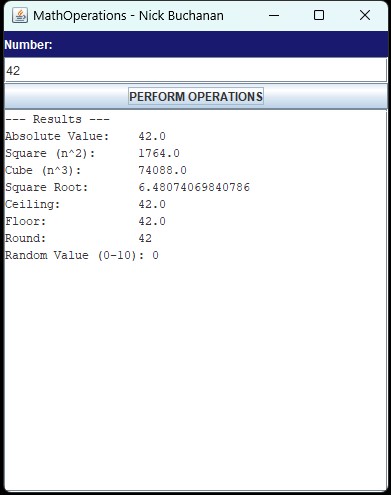Screen dimensions: 391x495
Task: Click the 'Round:' label text
Action: (26, 238)
